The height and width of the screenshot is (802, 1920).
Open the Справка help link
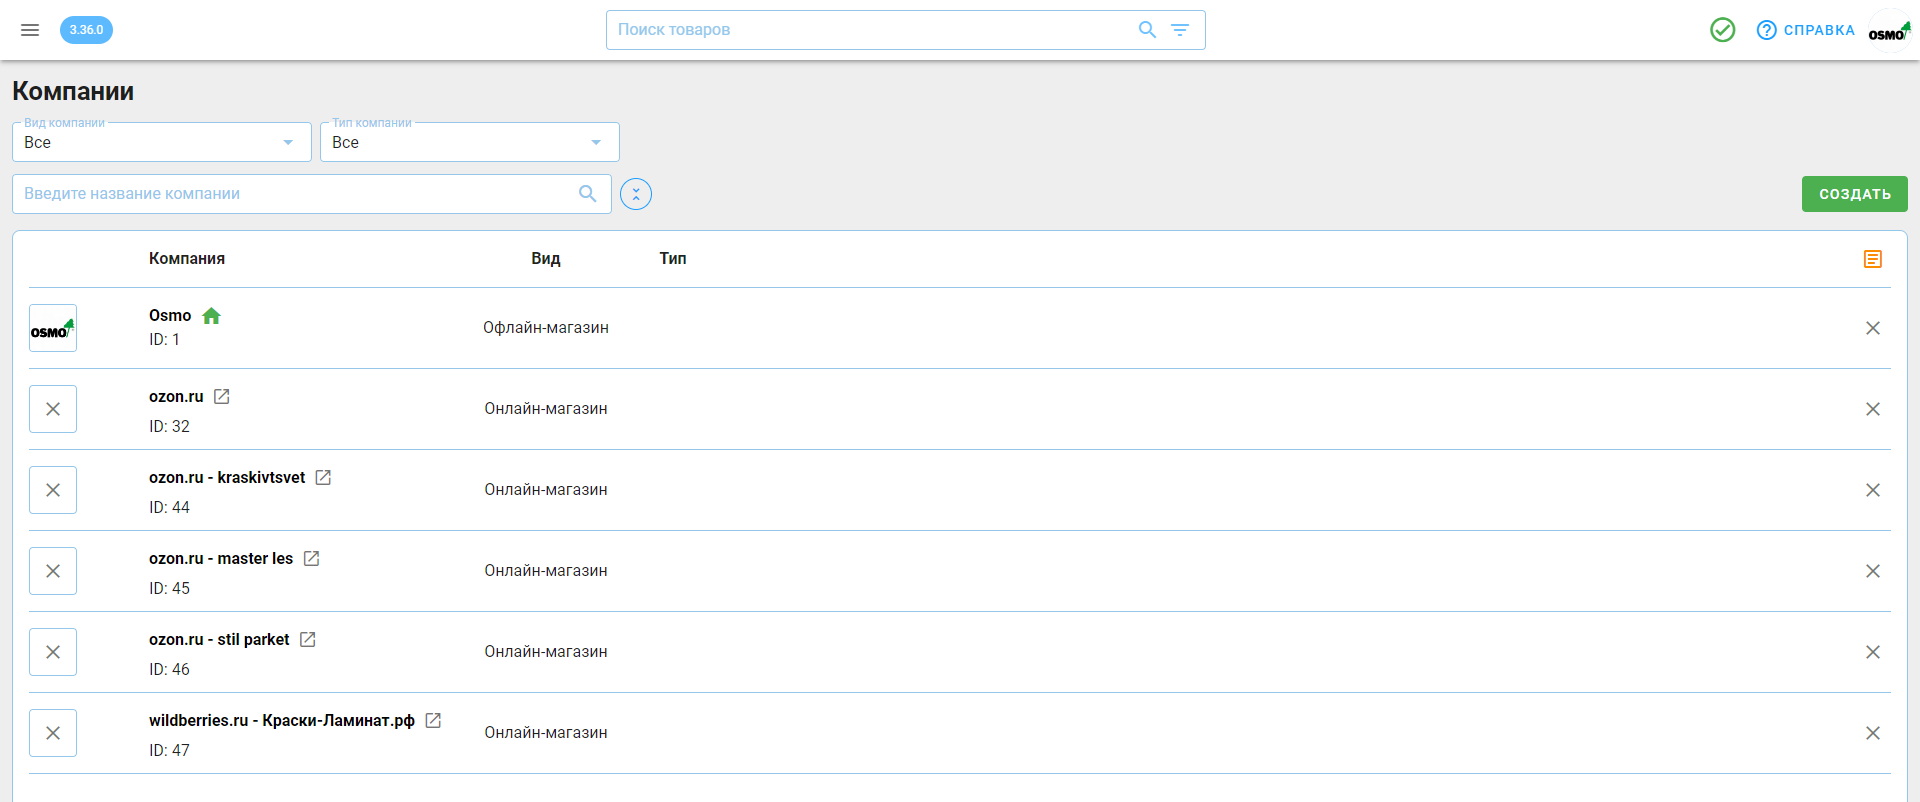click(1806, 30)
